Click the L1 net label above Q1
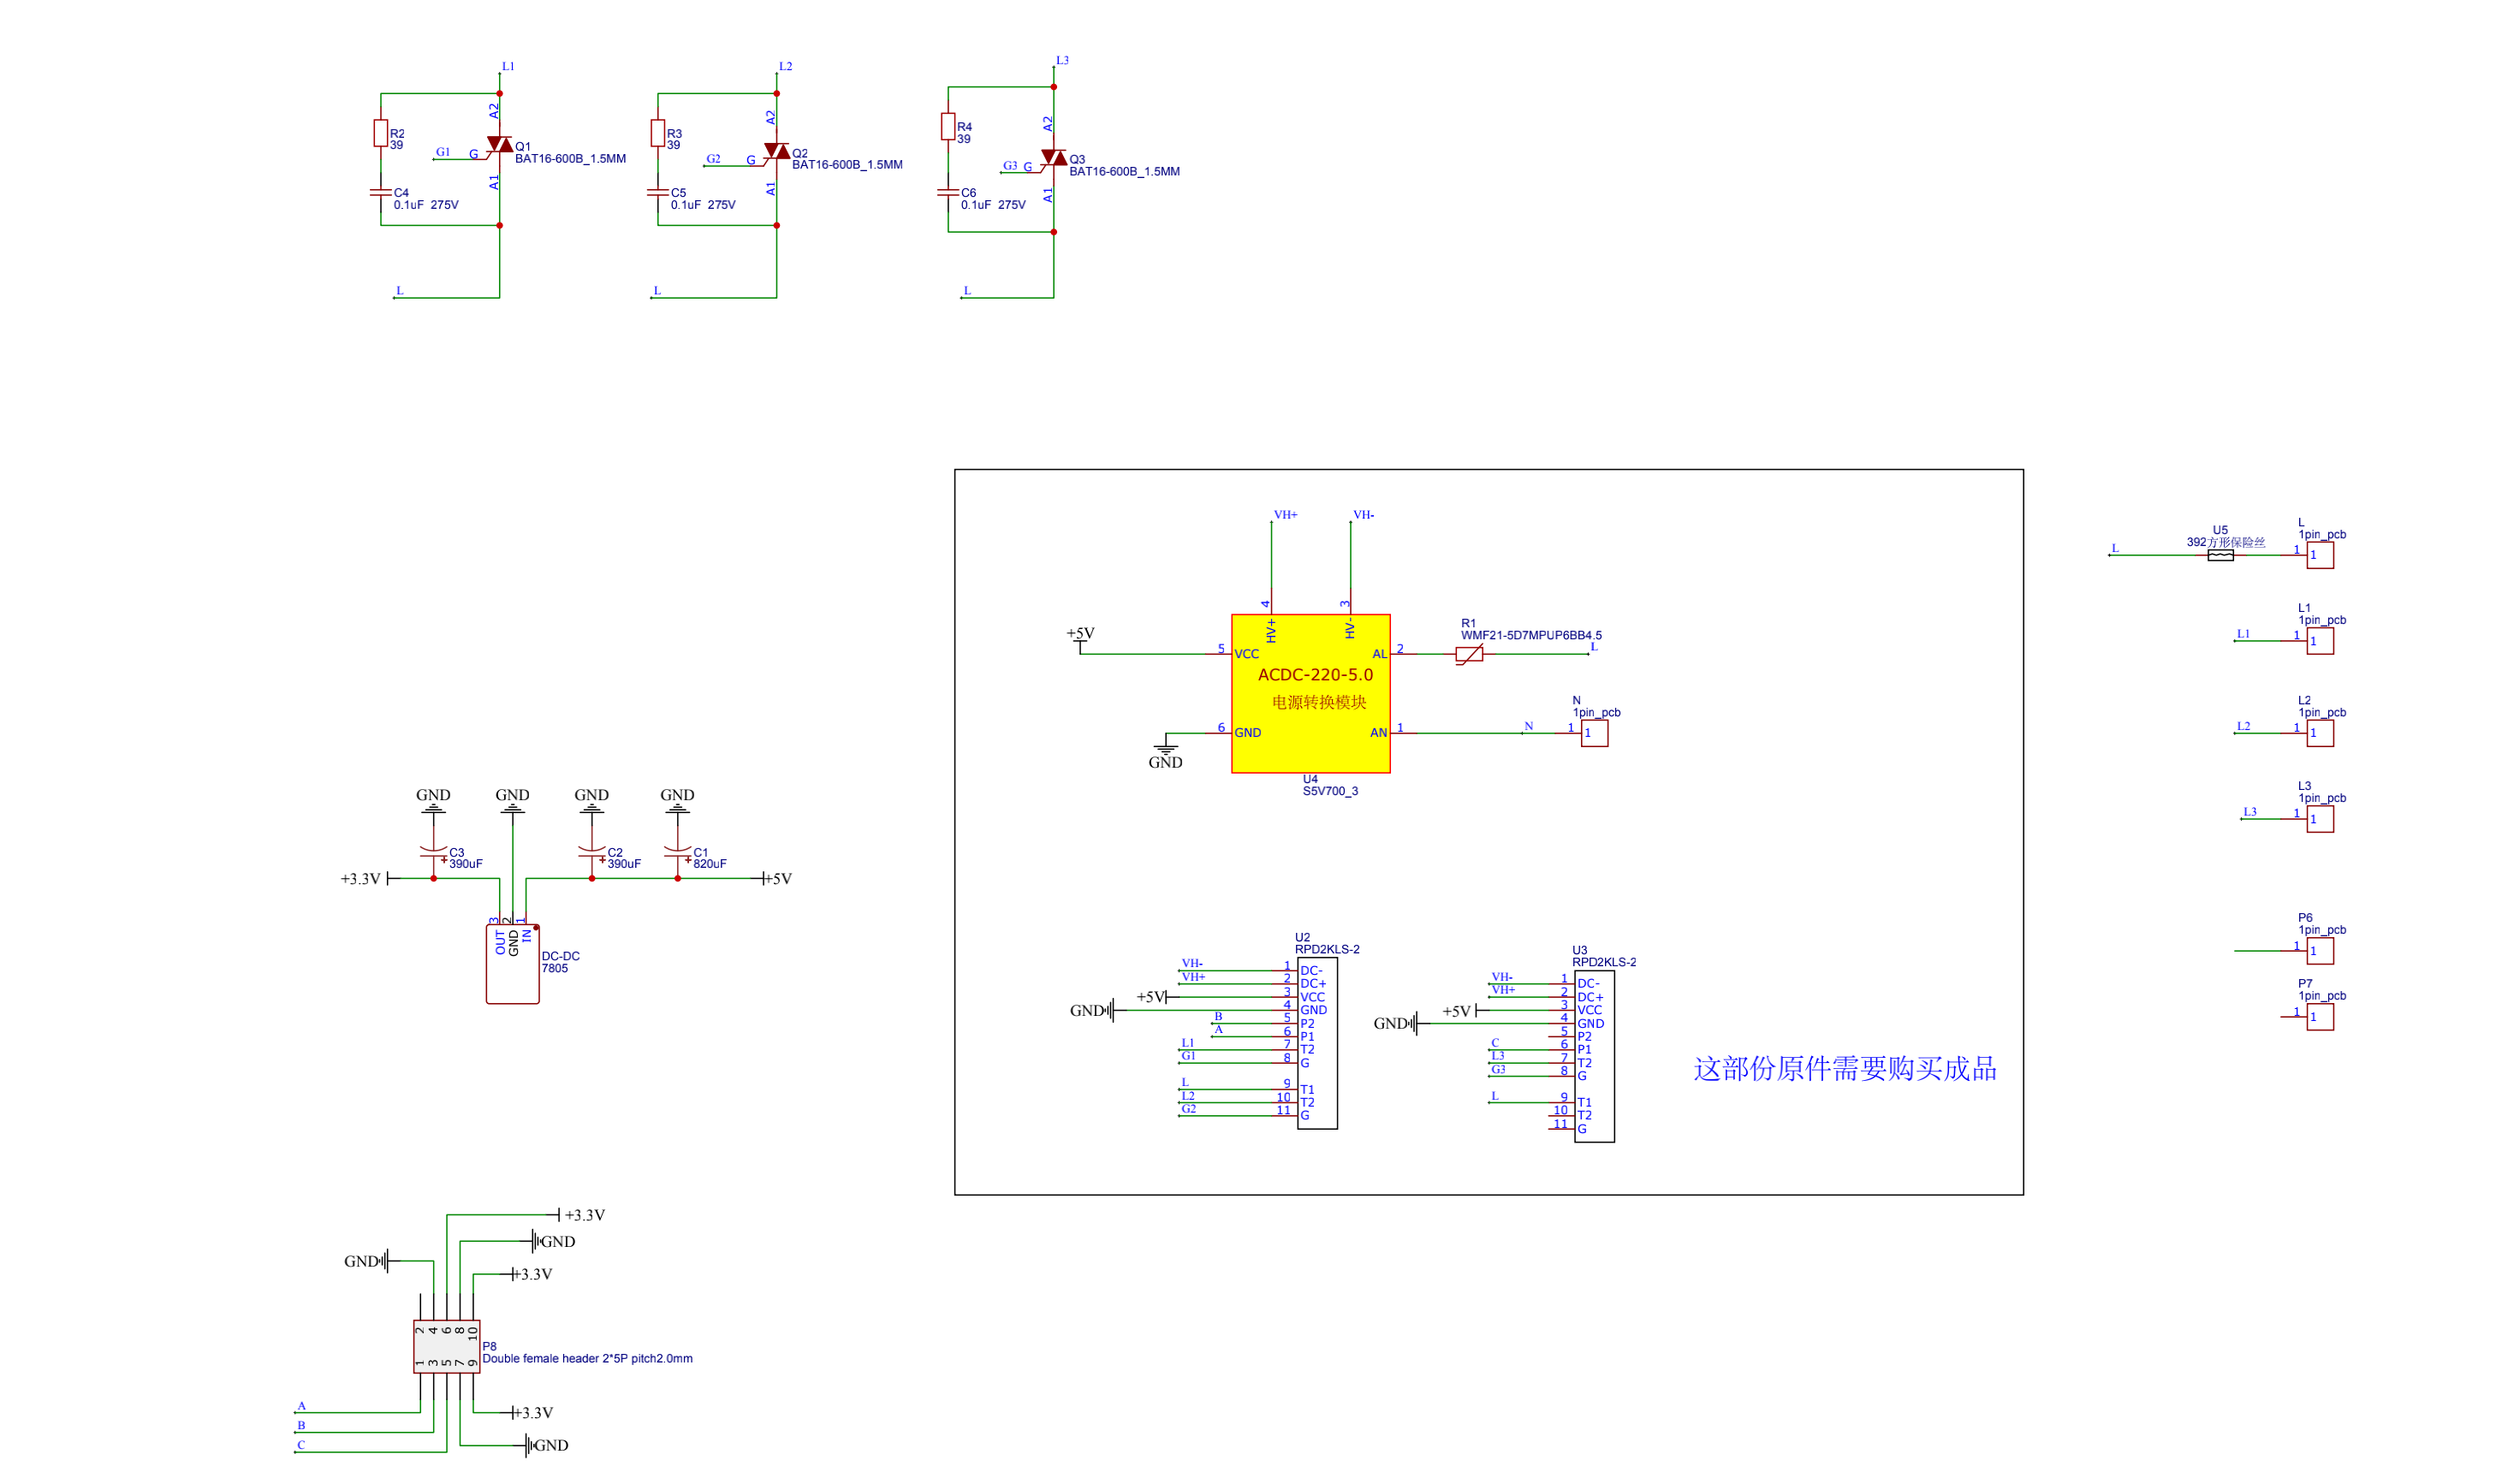Viewport: 2508px width, 1484px height. (508, 66)
